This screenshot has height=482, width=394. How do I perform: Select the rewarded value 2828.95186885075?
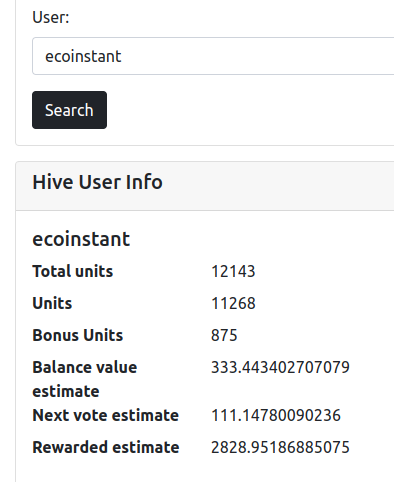click(x=280, y=447)
